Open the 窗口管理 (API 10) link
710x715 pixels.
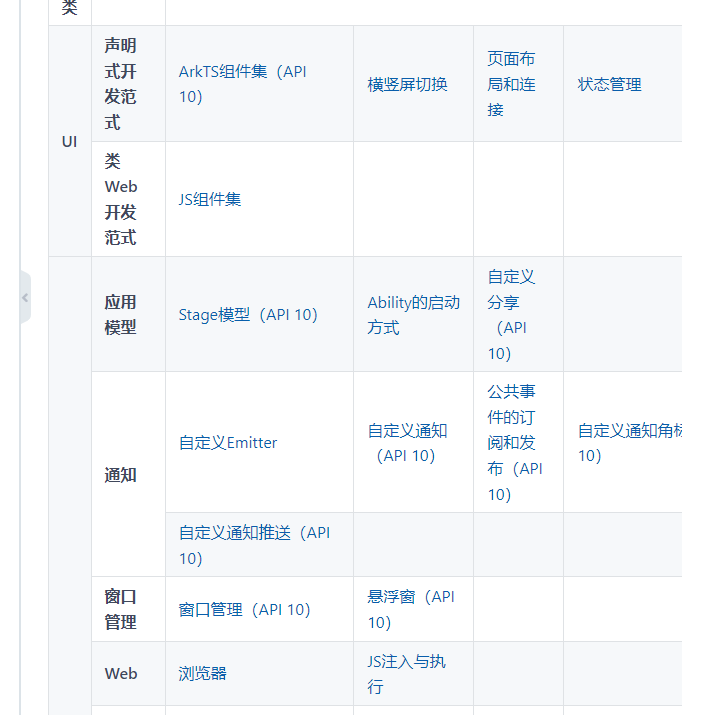pos(244,609)
